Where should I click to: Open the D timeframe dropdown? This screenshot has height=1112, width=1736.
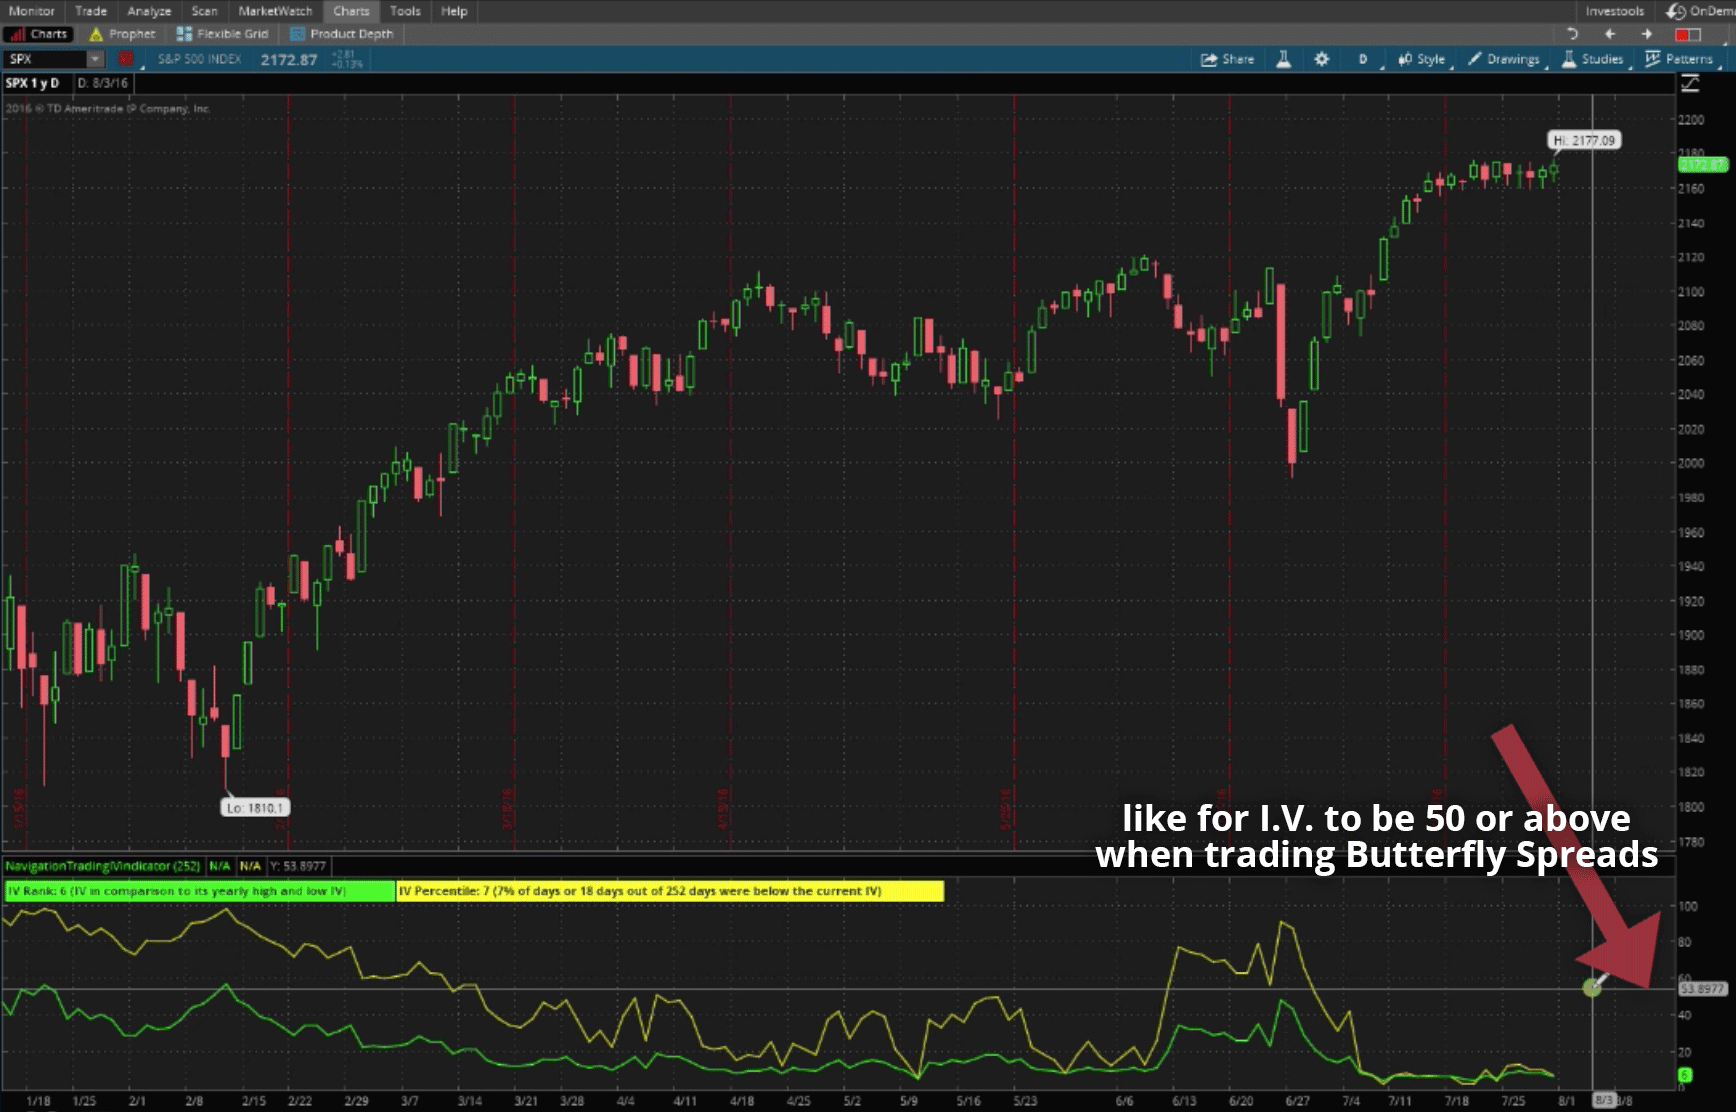pyautogui.click(x=1362, y=59)
